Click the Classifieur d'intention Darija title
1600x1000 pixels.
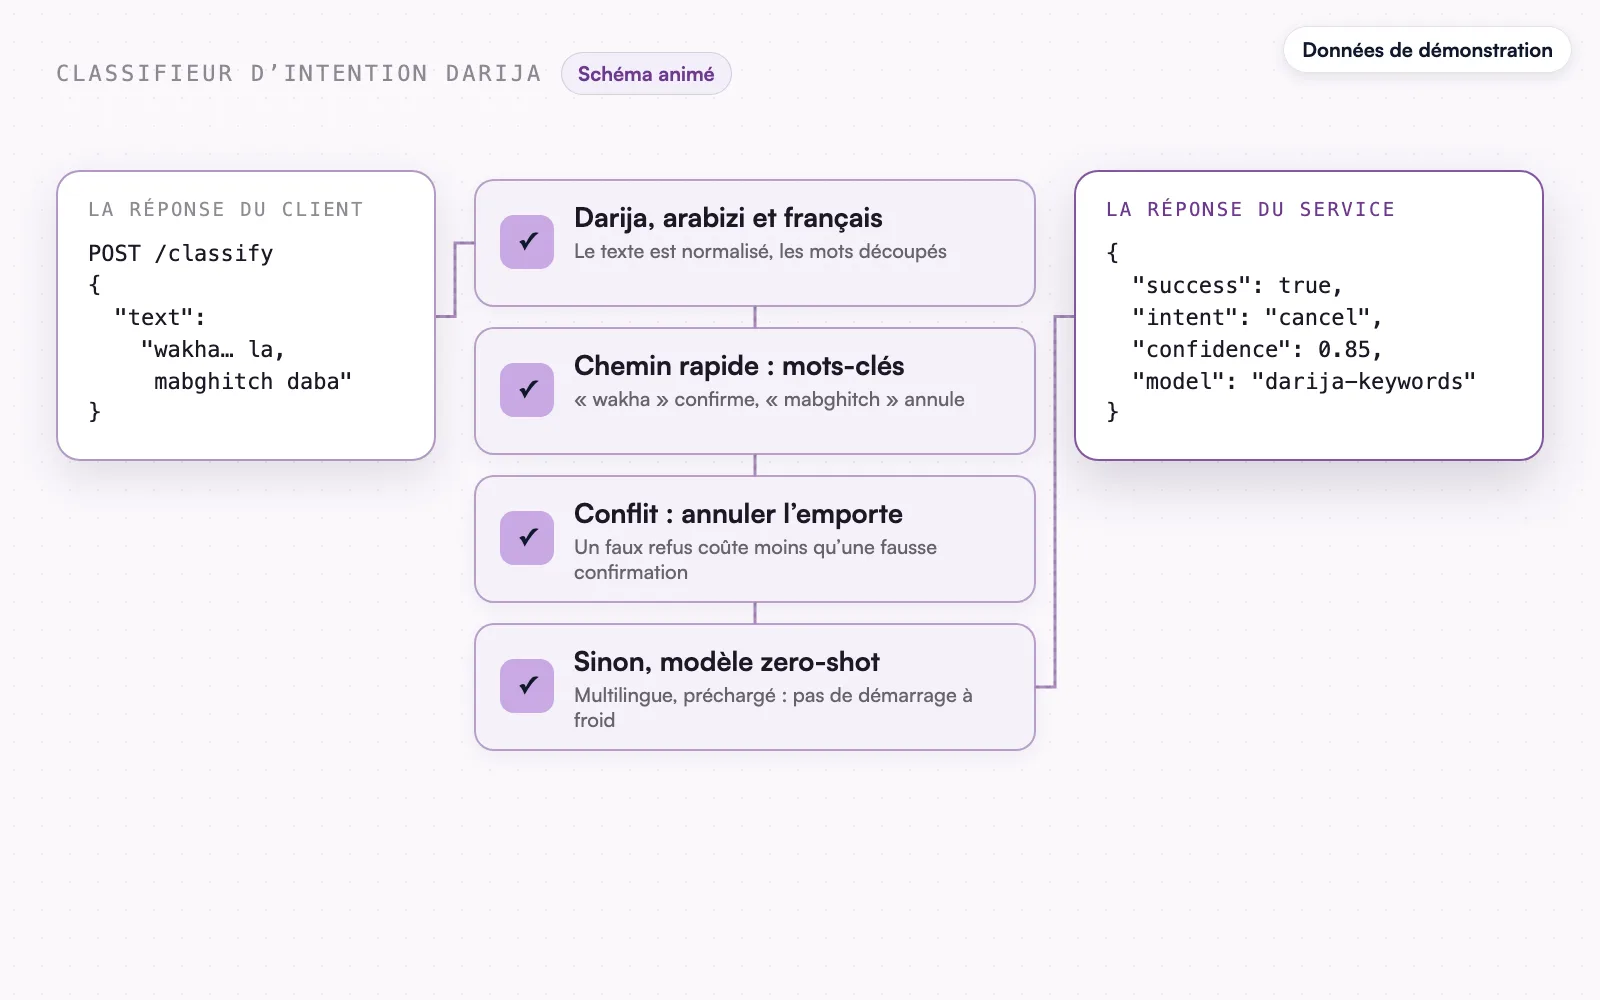coord(299,74)
